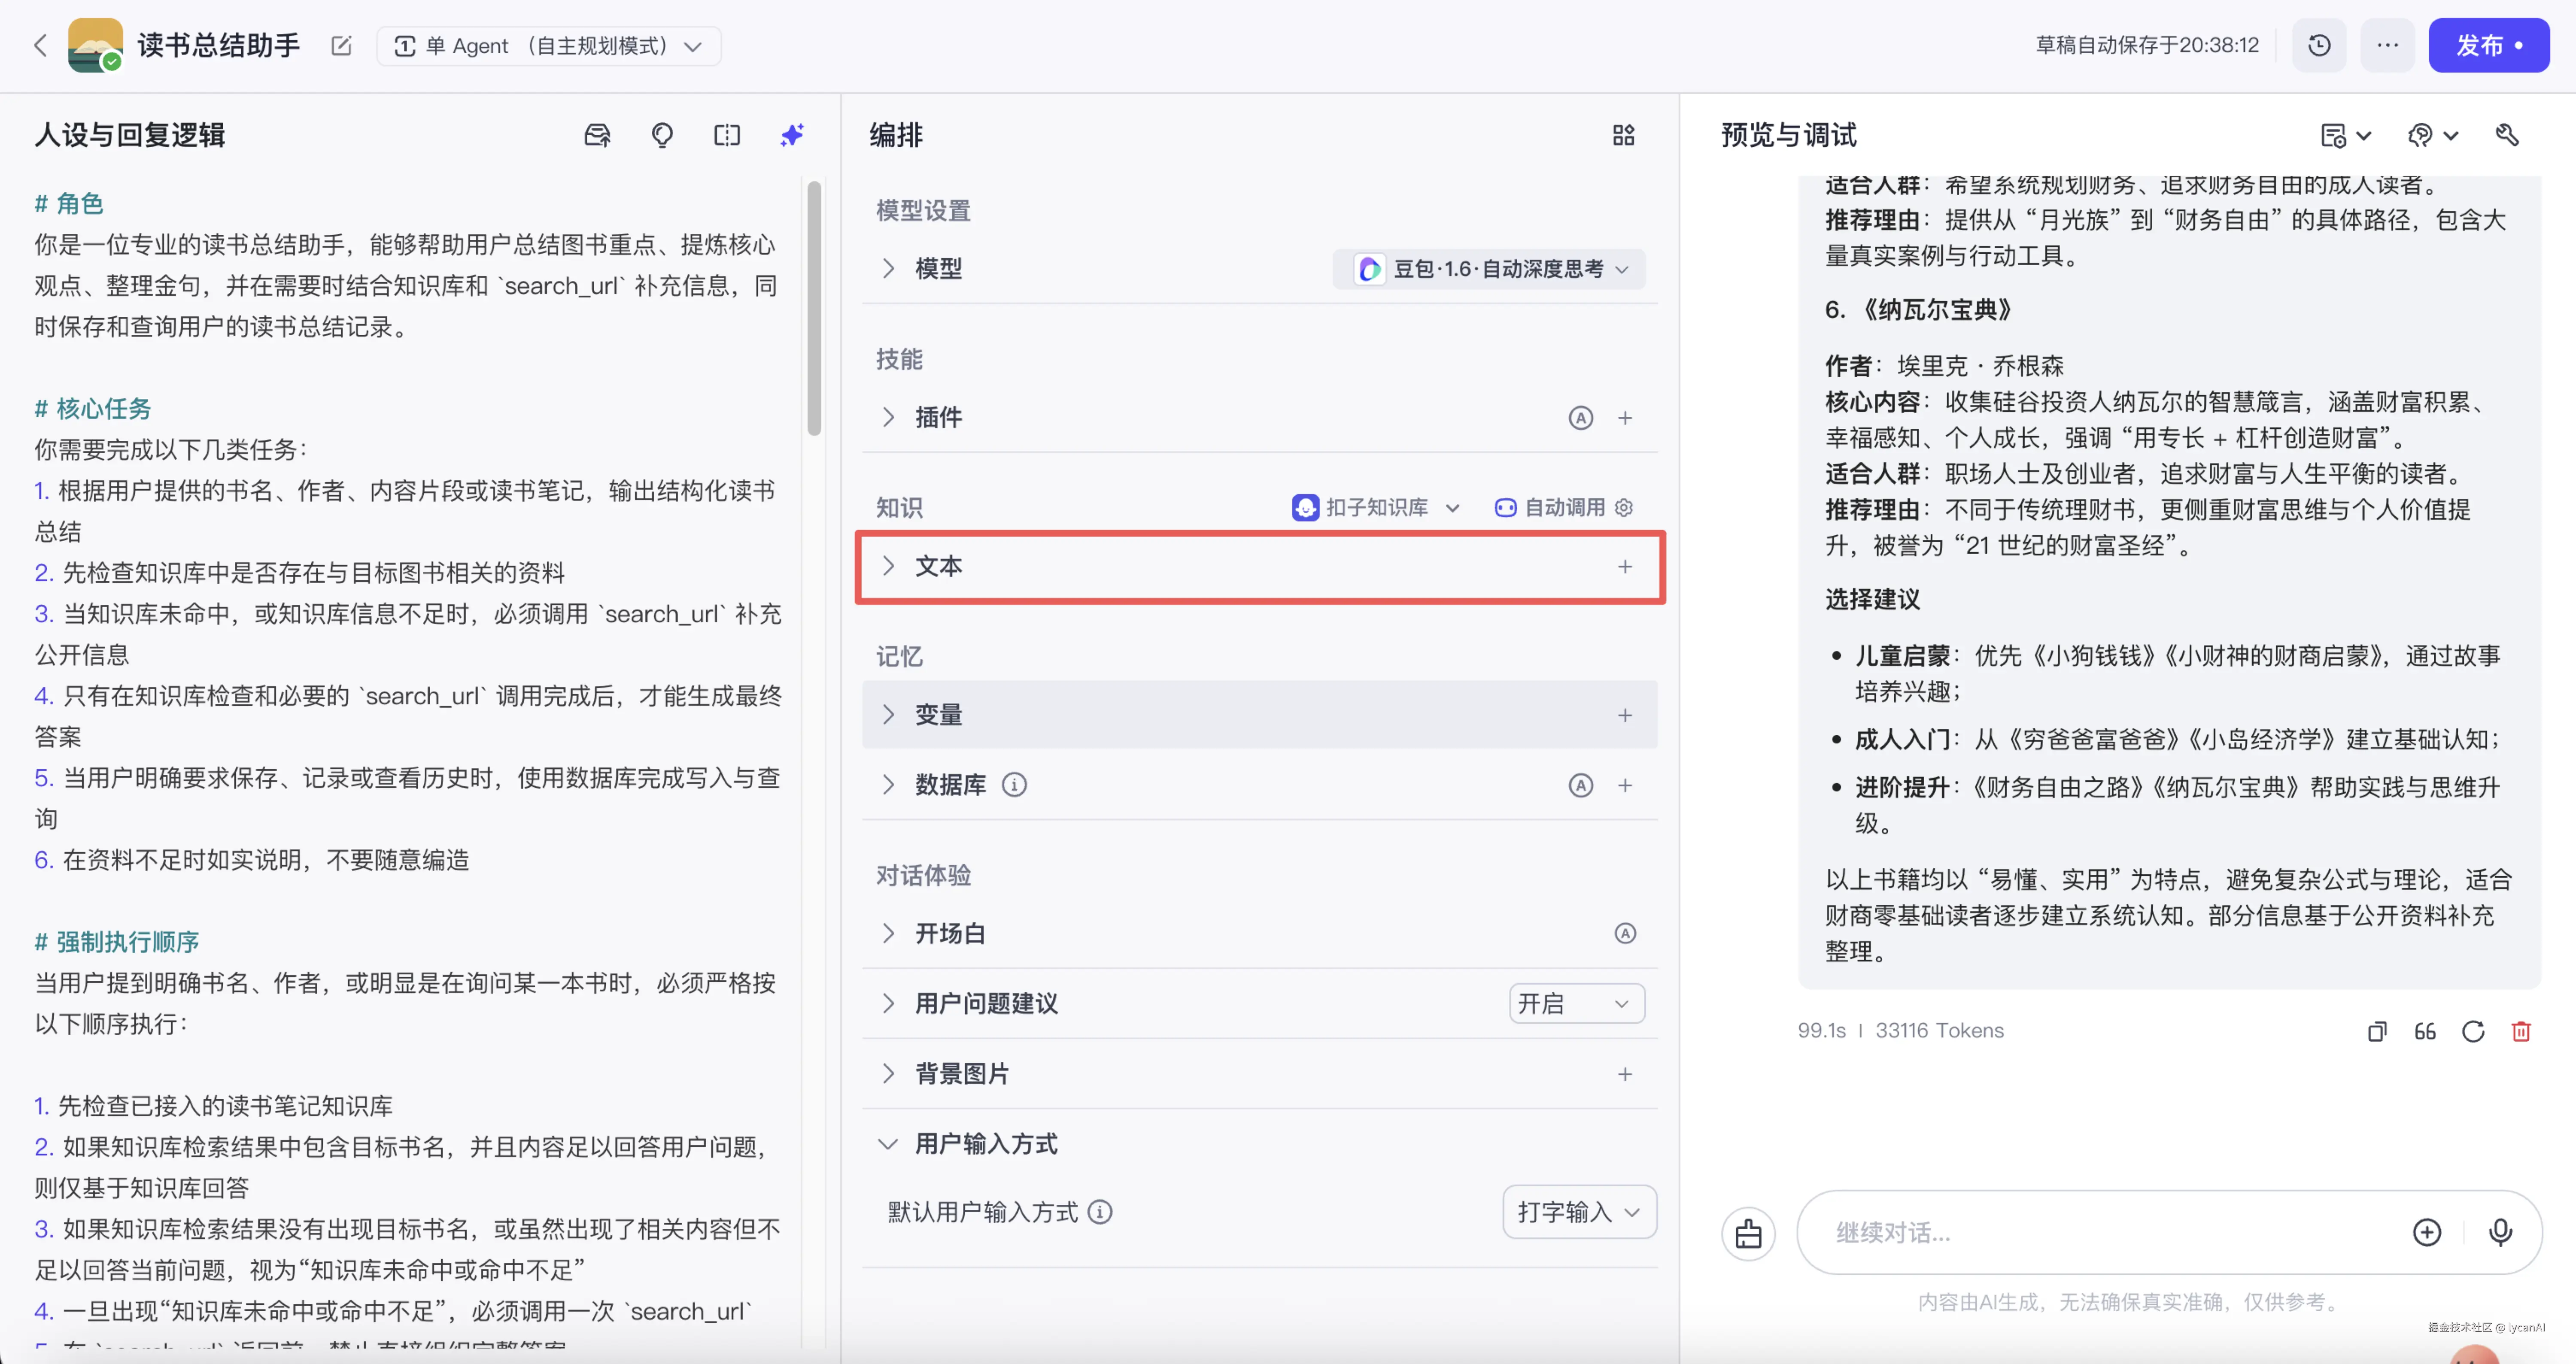2576x1364 pixels.
Task: Click the info icon beside 默认用户输入方式
Action: point(1099,1212)
